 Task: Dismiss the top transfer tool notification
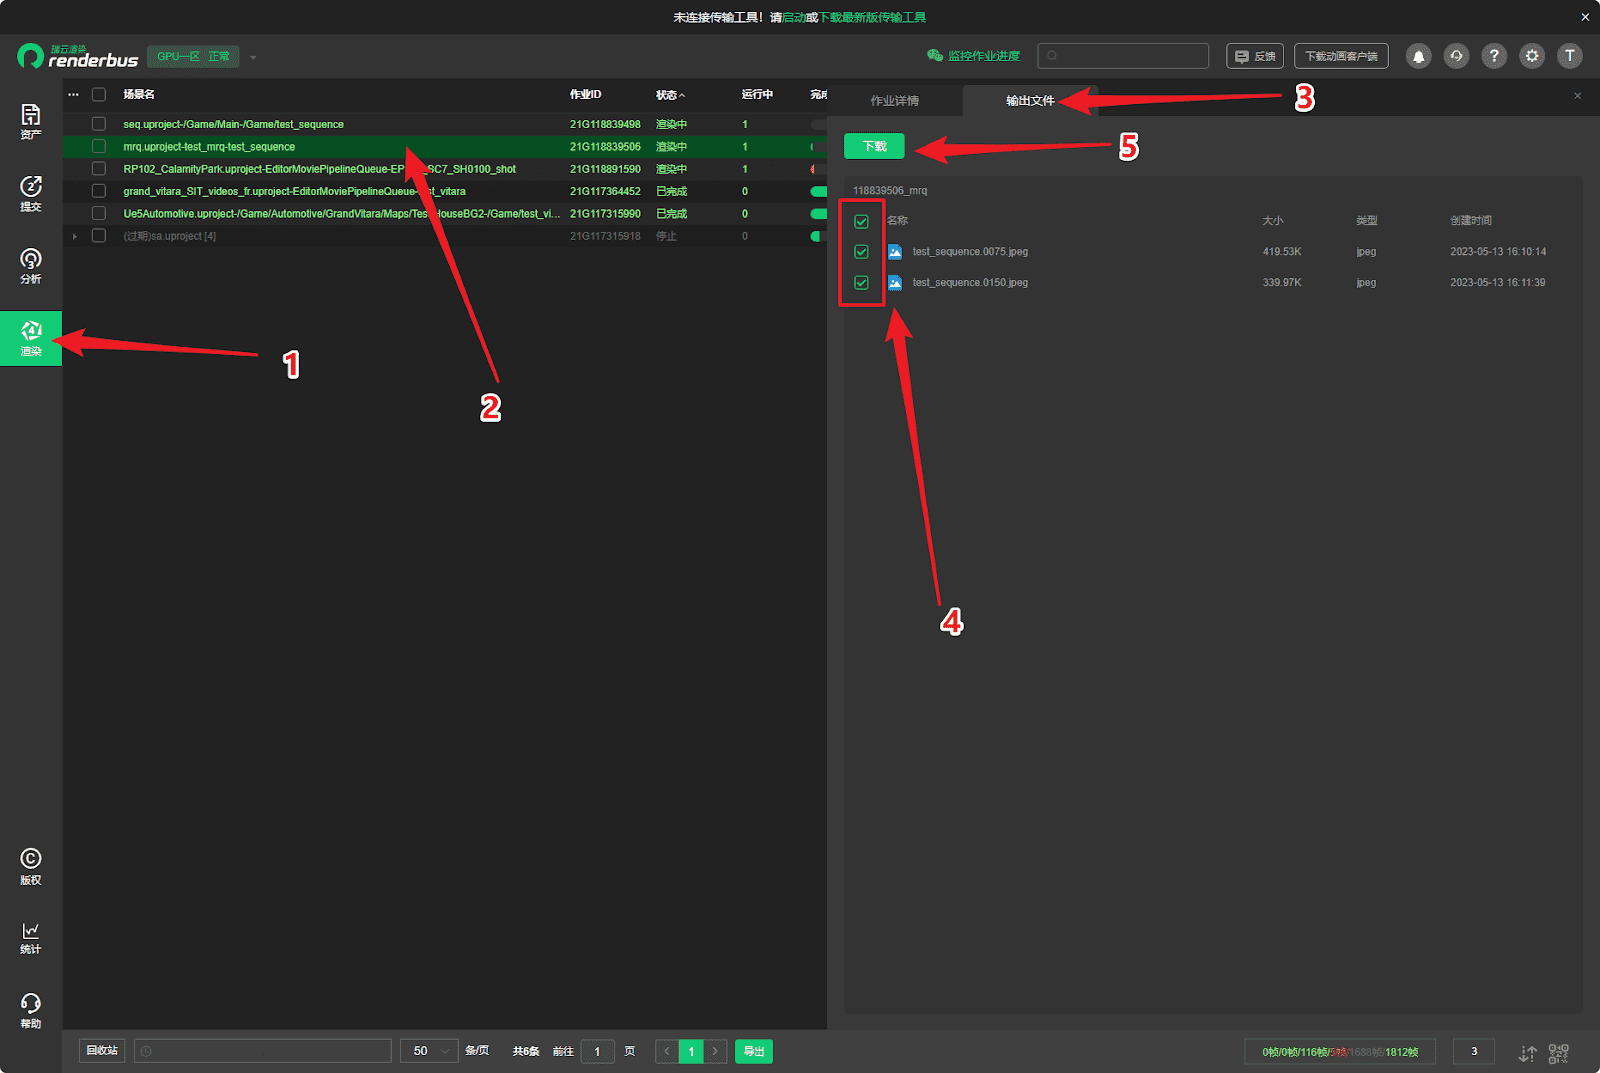click(1585, 17)
